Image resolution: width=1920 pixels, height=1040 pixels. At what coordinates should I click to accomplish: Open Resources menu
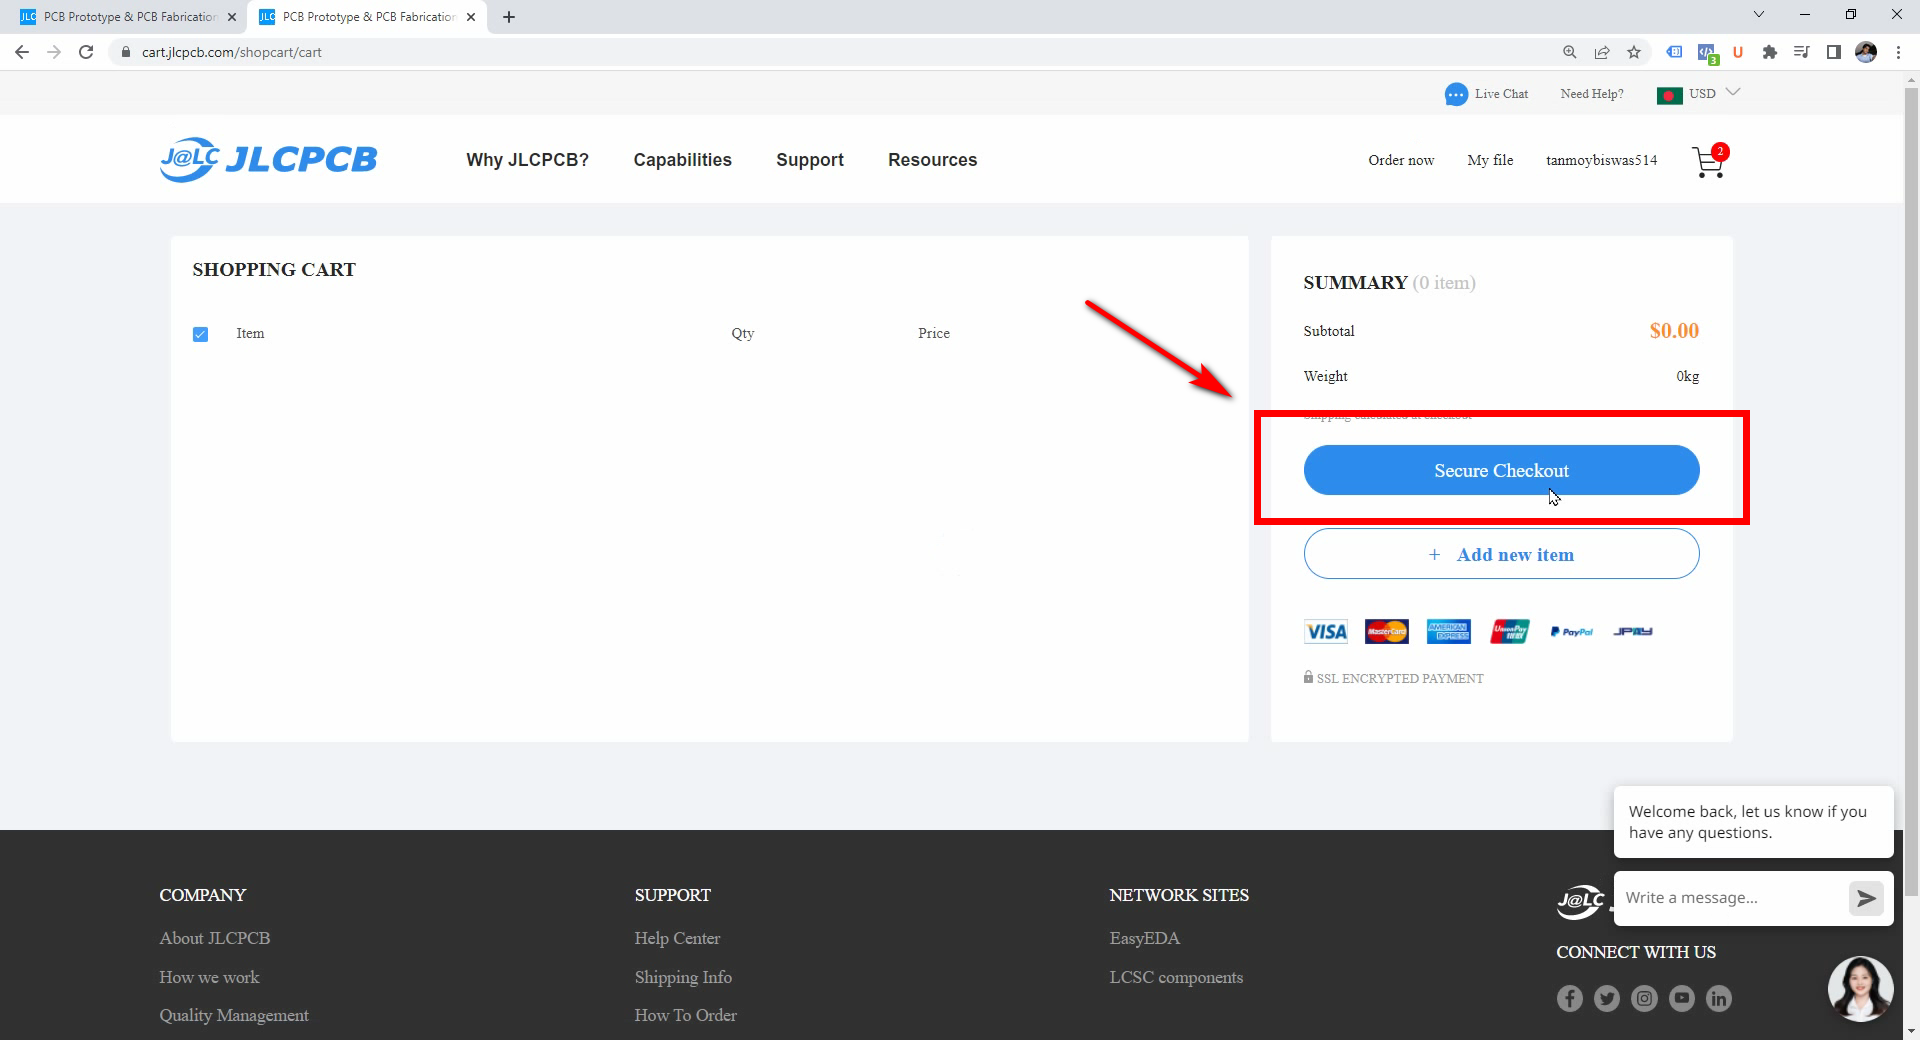[x=932, y=160]
